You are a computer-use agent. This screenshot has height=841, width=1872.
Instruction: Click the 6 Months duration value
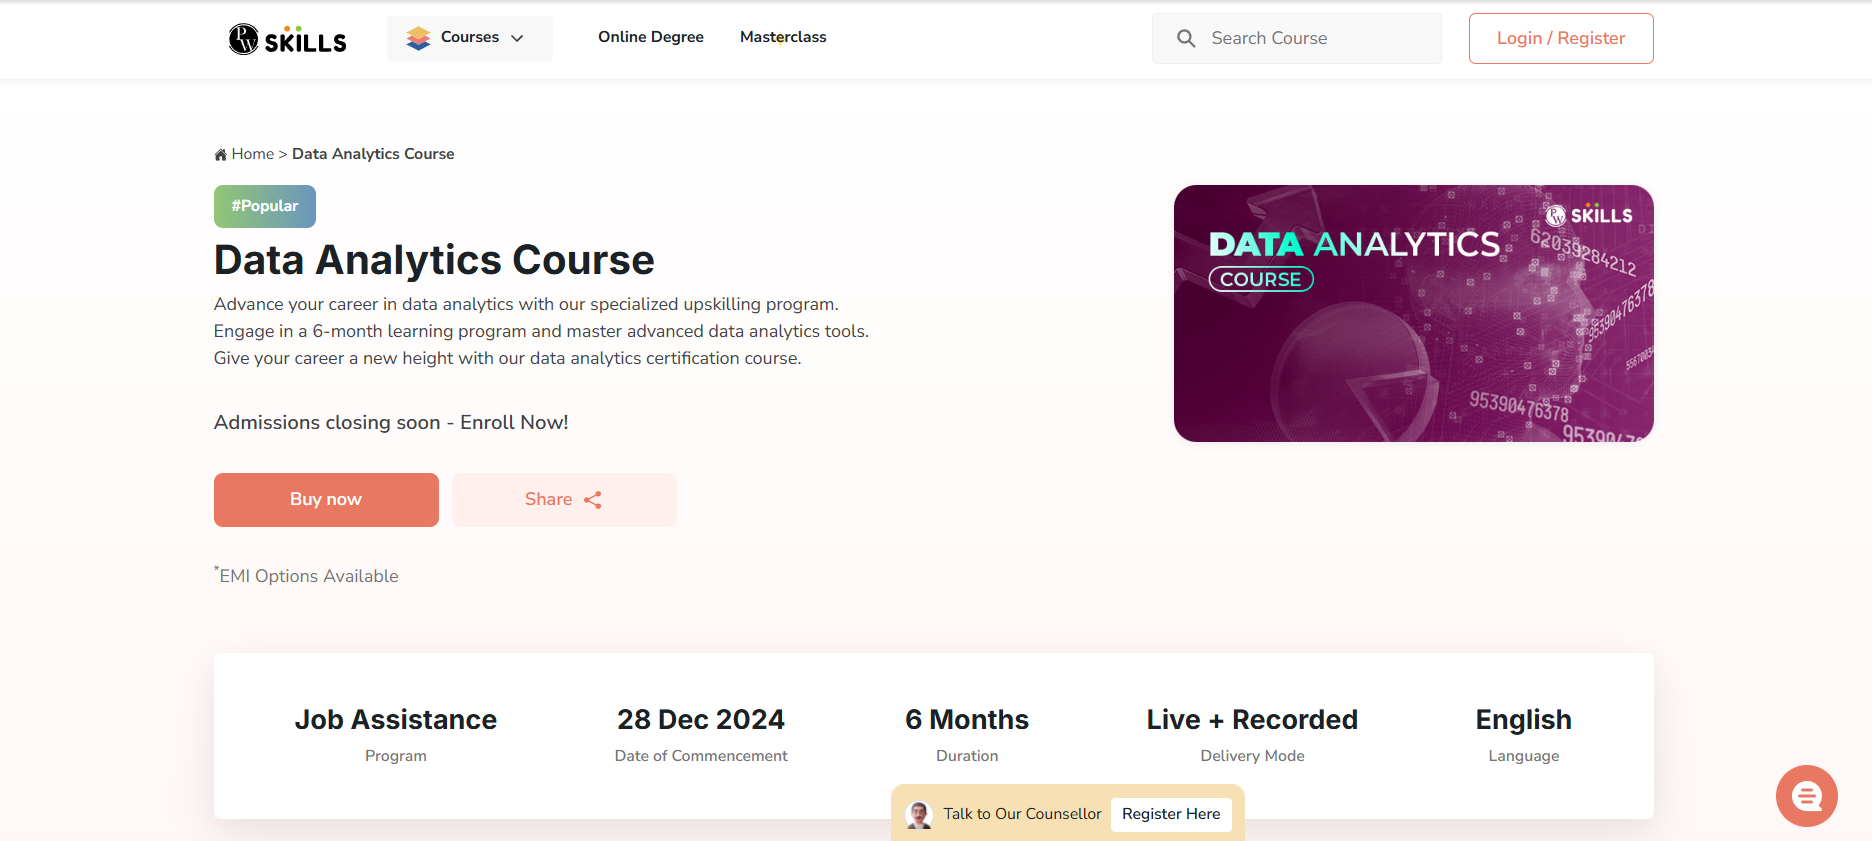pyautogui.click(x=967, y=719)
